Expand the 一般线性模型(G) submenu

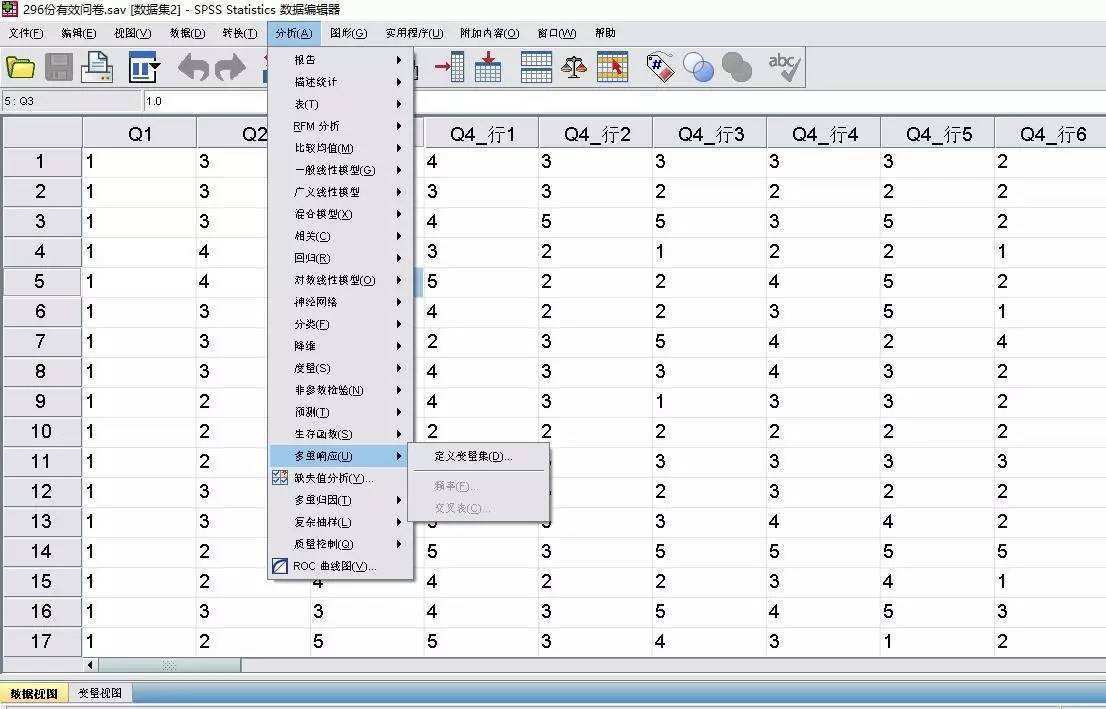[x=340, y=170]
